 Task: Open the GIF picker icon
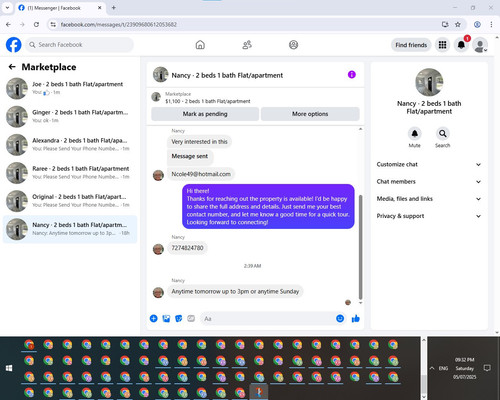(x=191, y=318)
